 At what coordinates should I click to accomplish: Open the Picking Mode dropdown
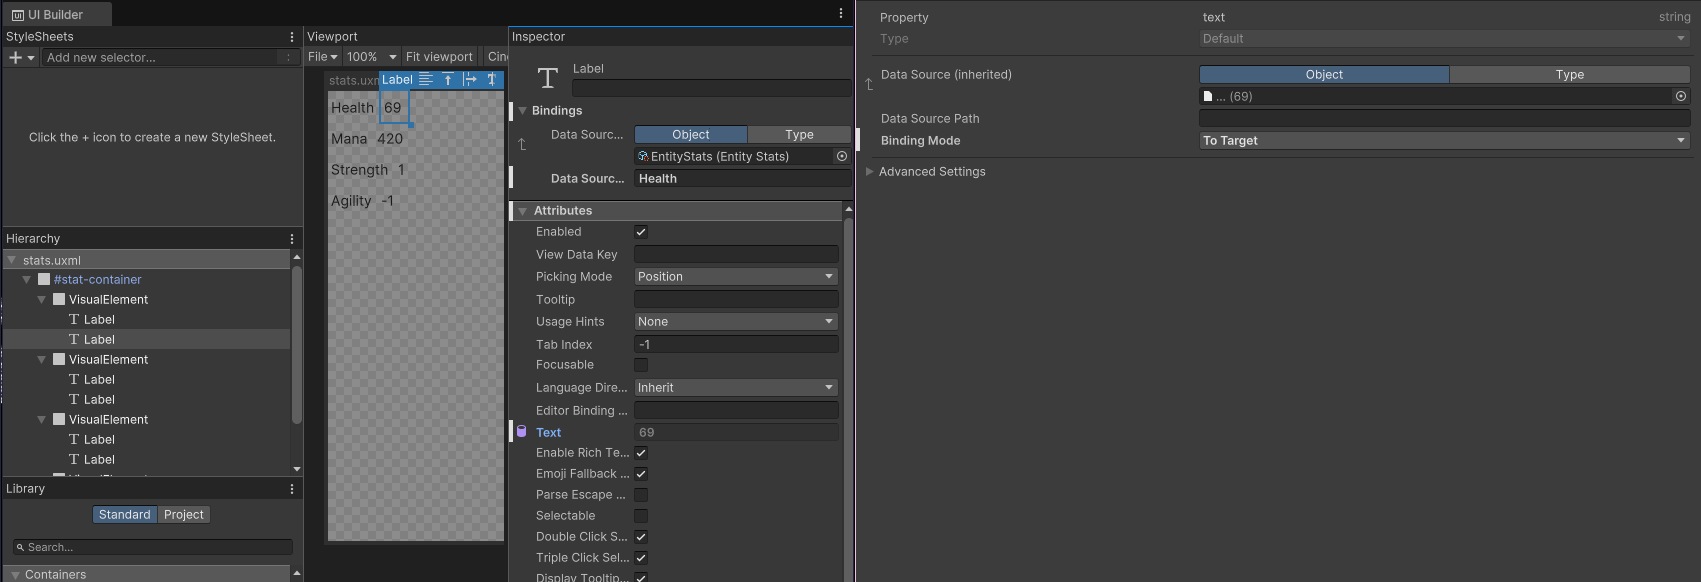tap(736, 277)
